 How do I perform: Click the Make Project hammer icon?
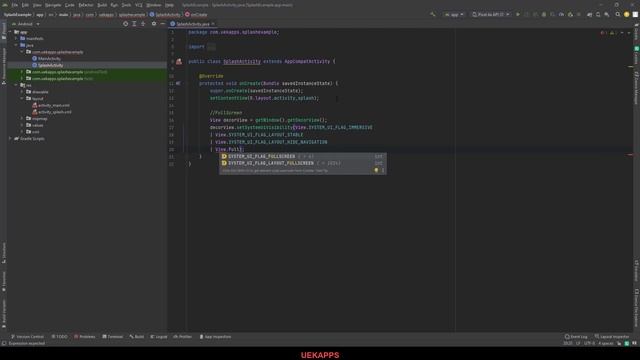(433, 14)
